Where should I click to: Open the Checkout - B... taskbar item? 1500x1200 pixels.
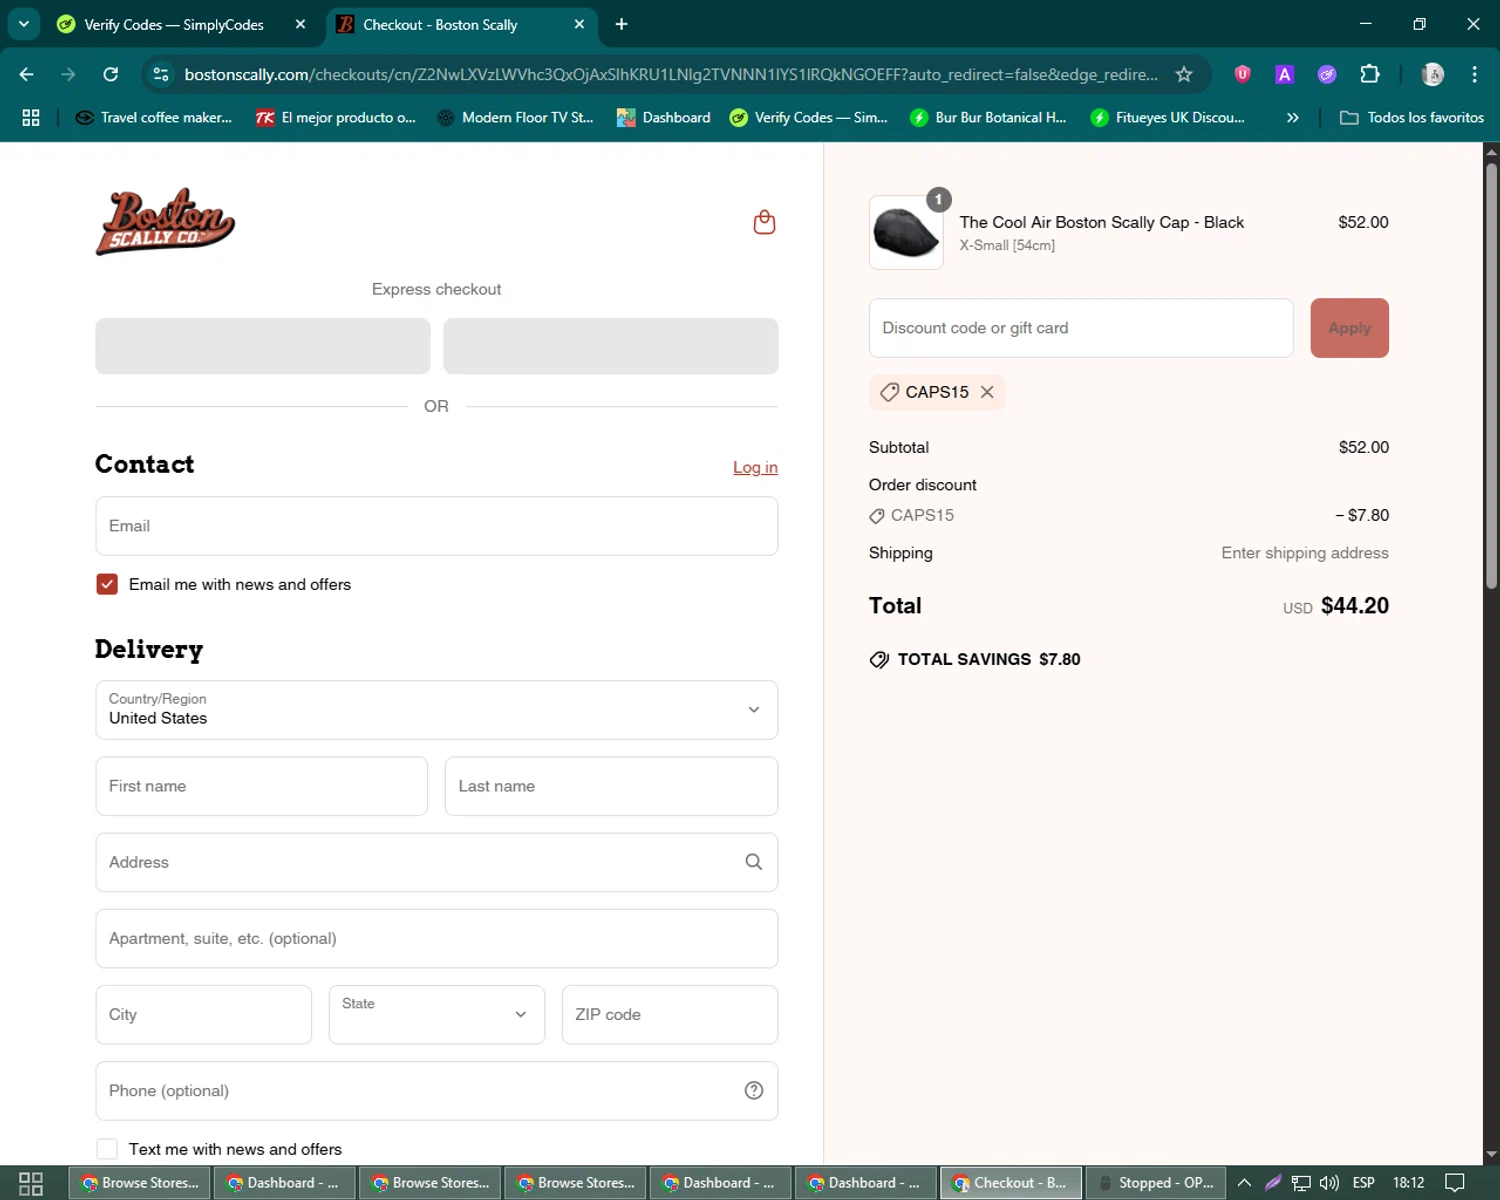pyautogui.click(x=1010, y=1183)
